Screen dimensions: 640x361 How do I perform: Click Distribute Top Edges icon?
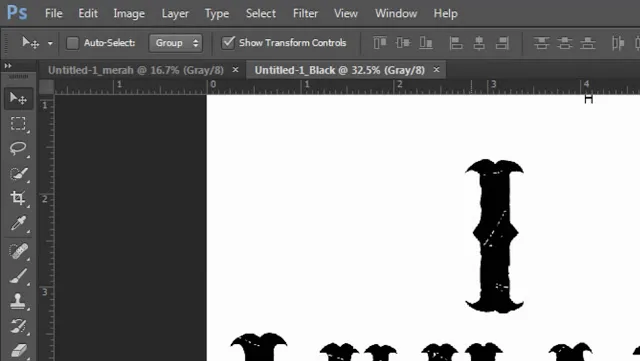click(x=542, y=42)
